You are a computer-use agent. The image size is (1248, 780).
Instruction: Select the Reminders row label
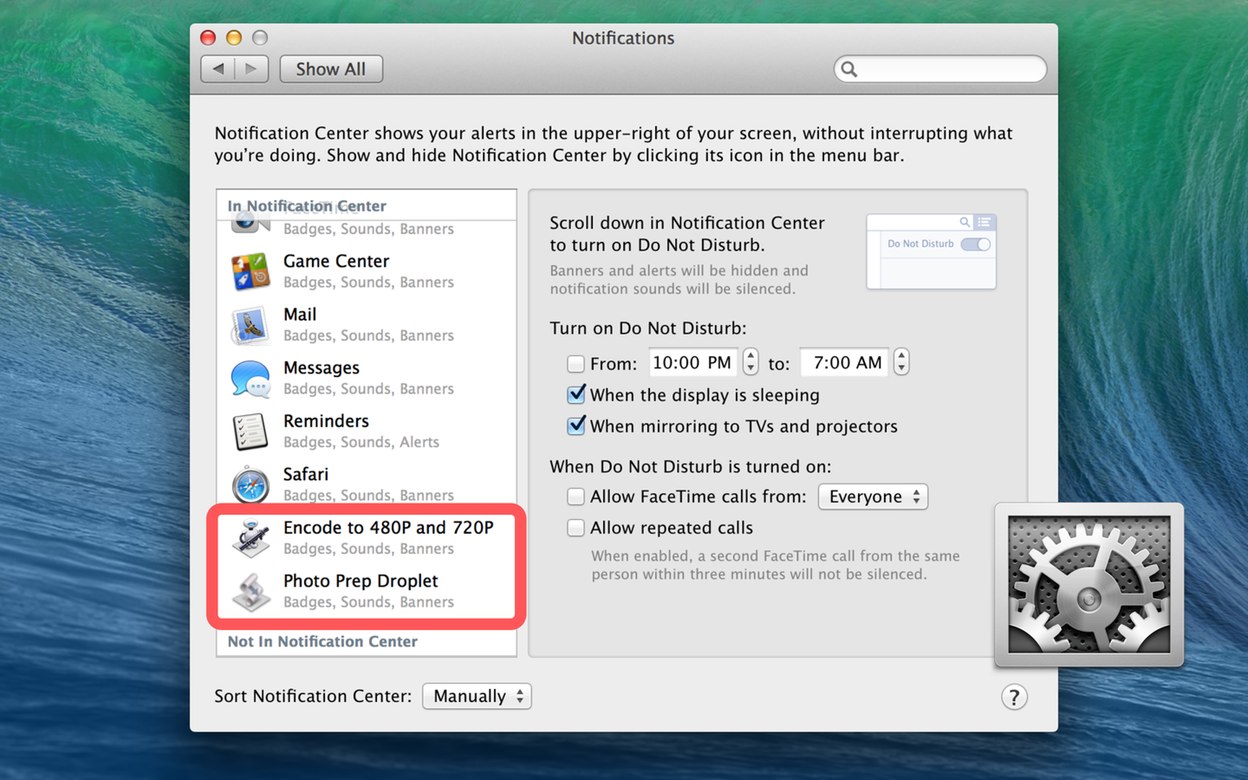tap(326, 421)
